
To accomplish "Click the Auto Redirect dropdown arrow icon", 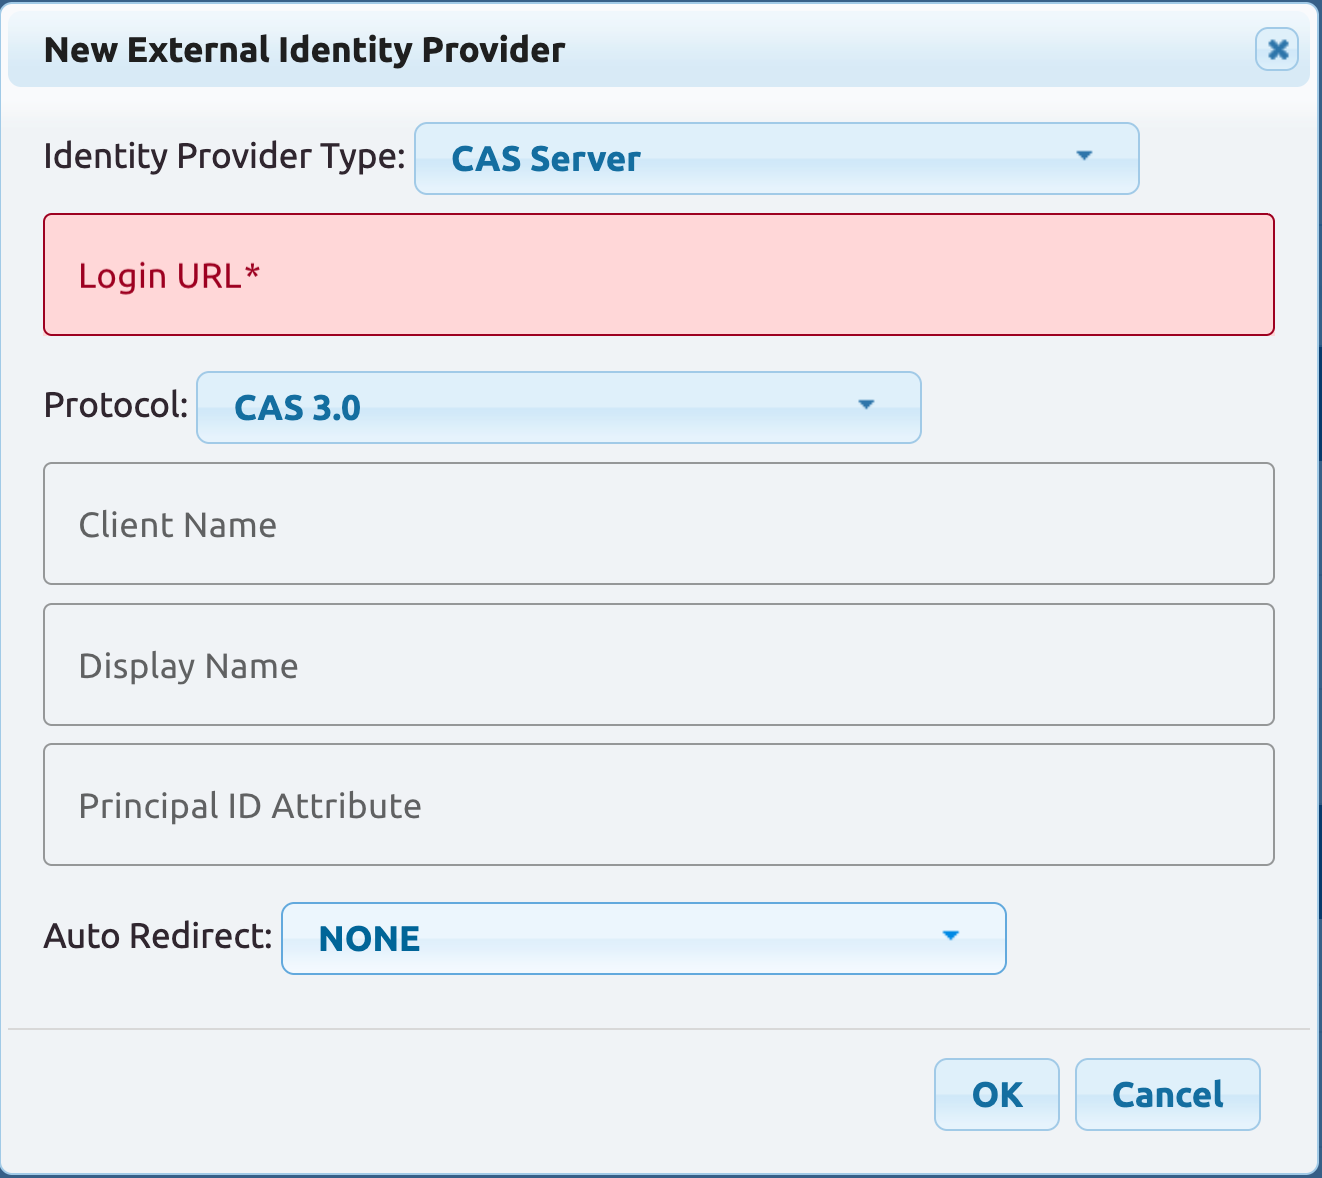I will (951, 936).
